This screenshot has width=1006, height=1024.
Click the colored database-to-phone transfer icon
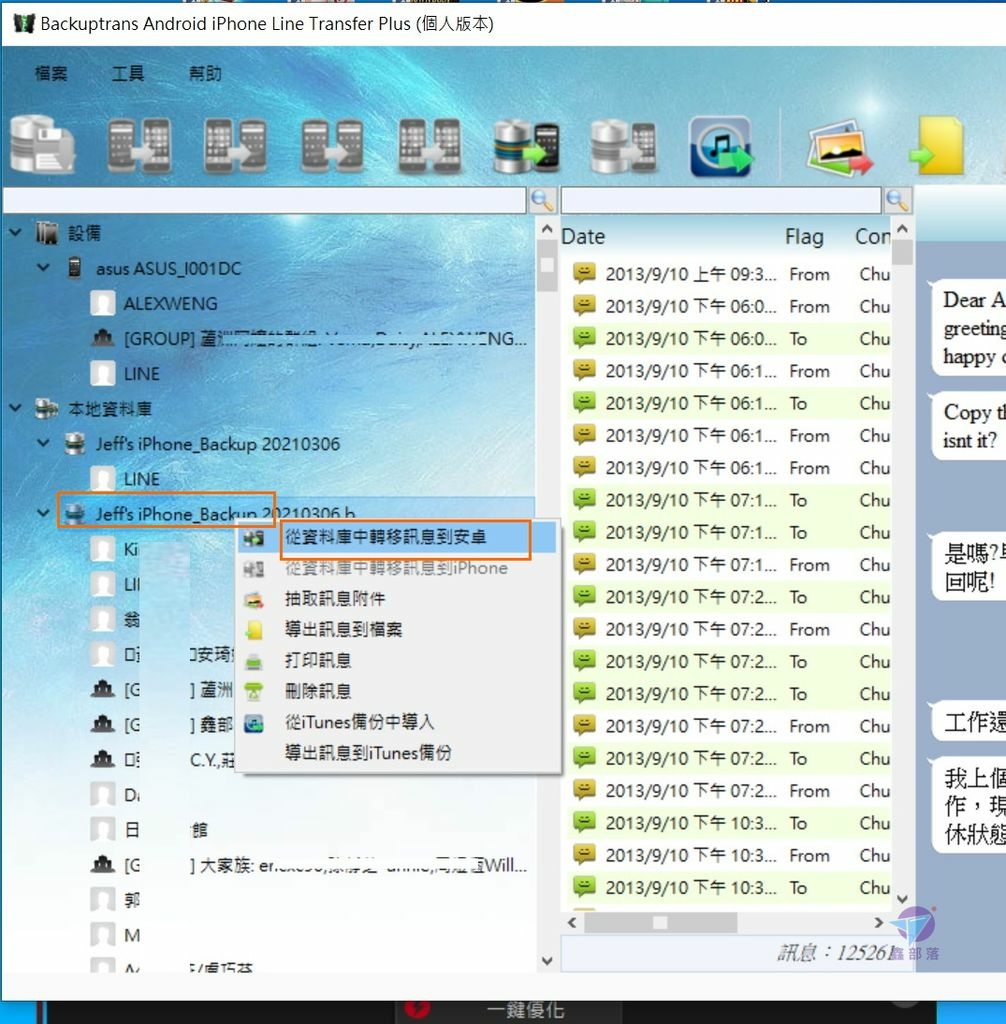click(526, 146)
